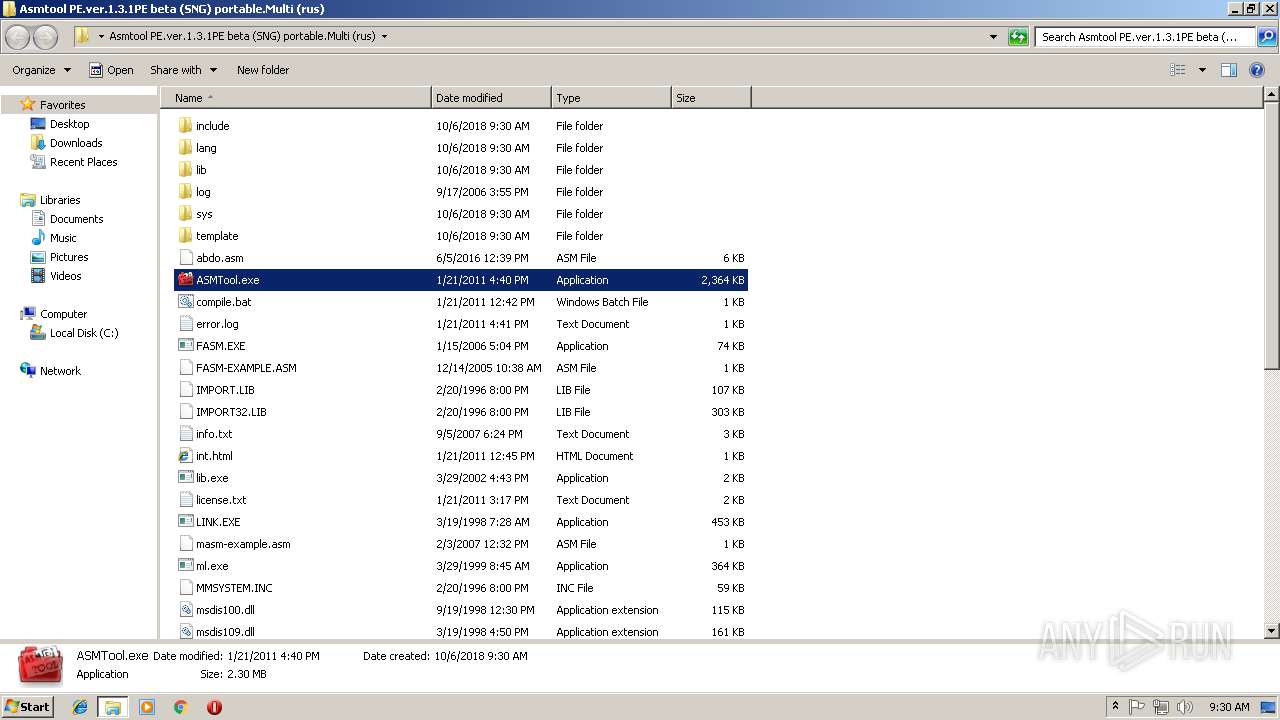Image resolution: width=1280 pixels, height=720 pixels.
Task: Open the Organize dropdown menu
Action: click(x=41, y=70)
